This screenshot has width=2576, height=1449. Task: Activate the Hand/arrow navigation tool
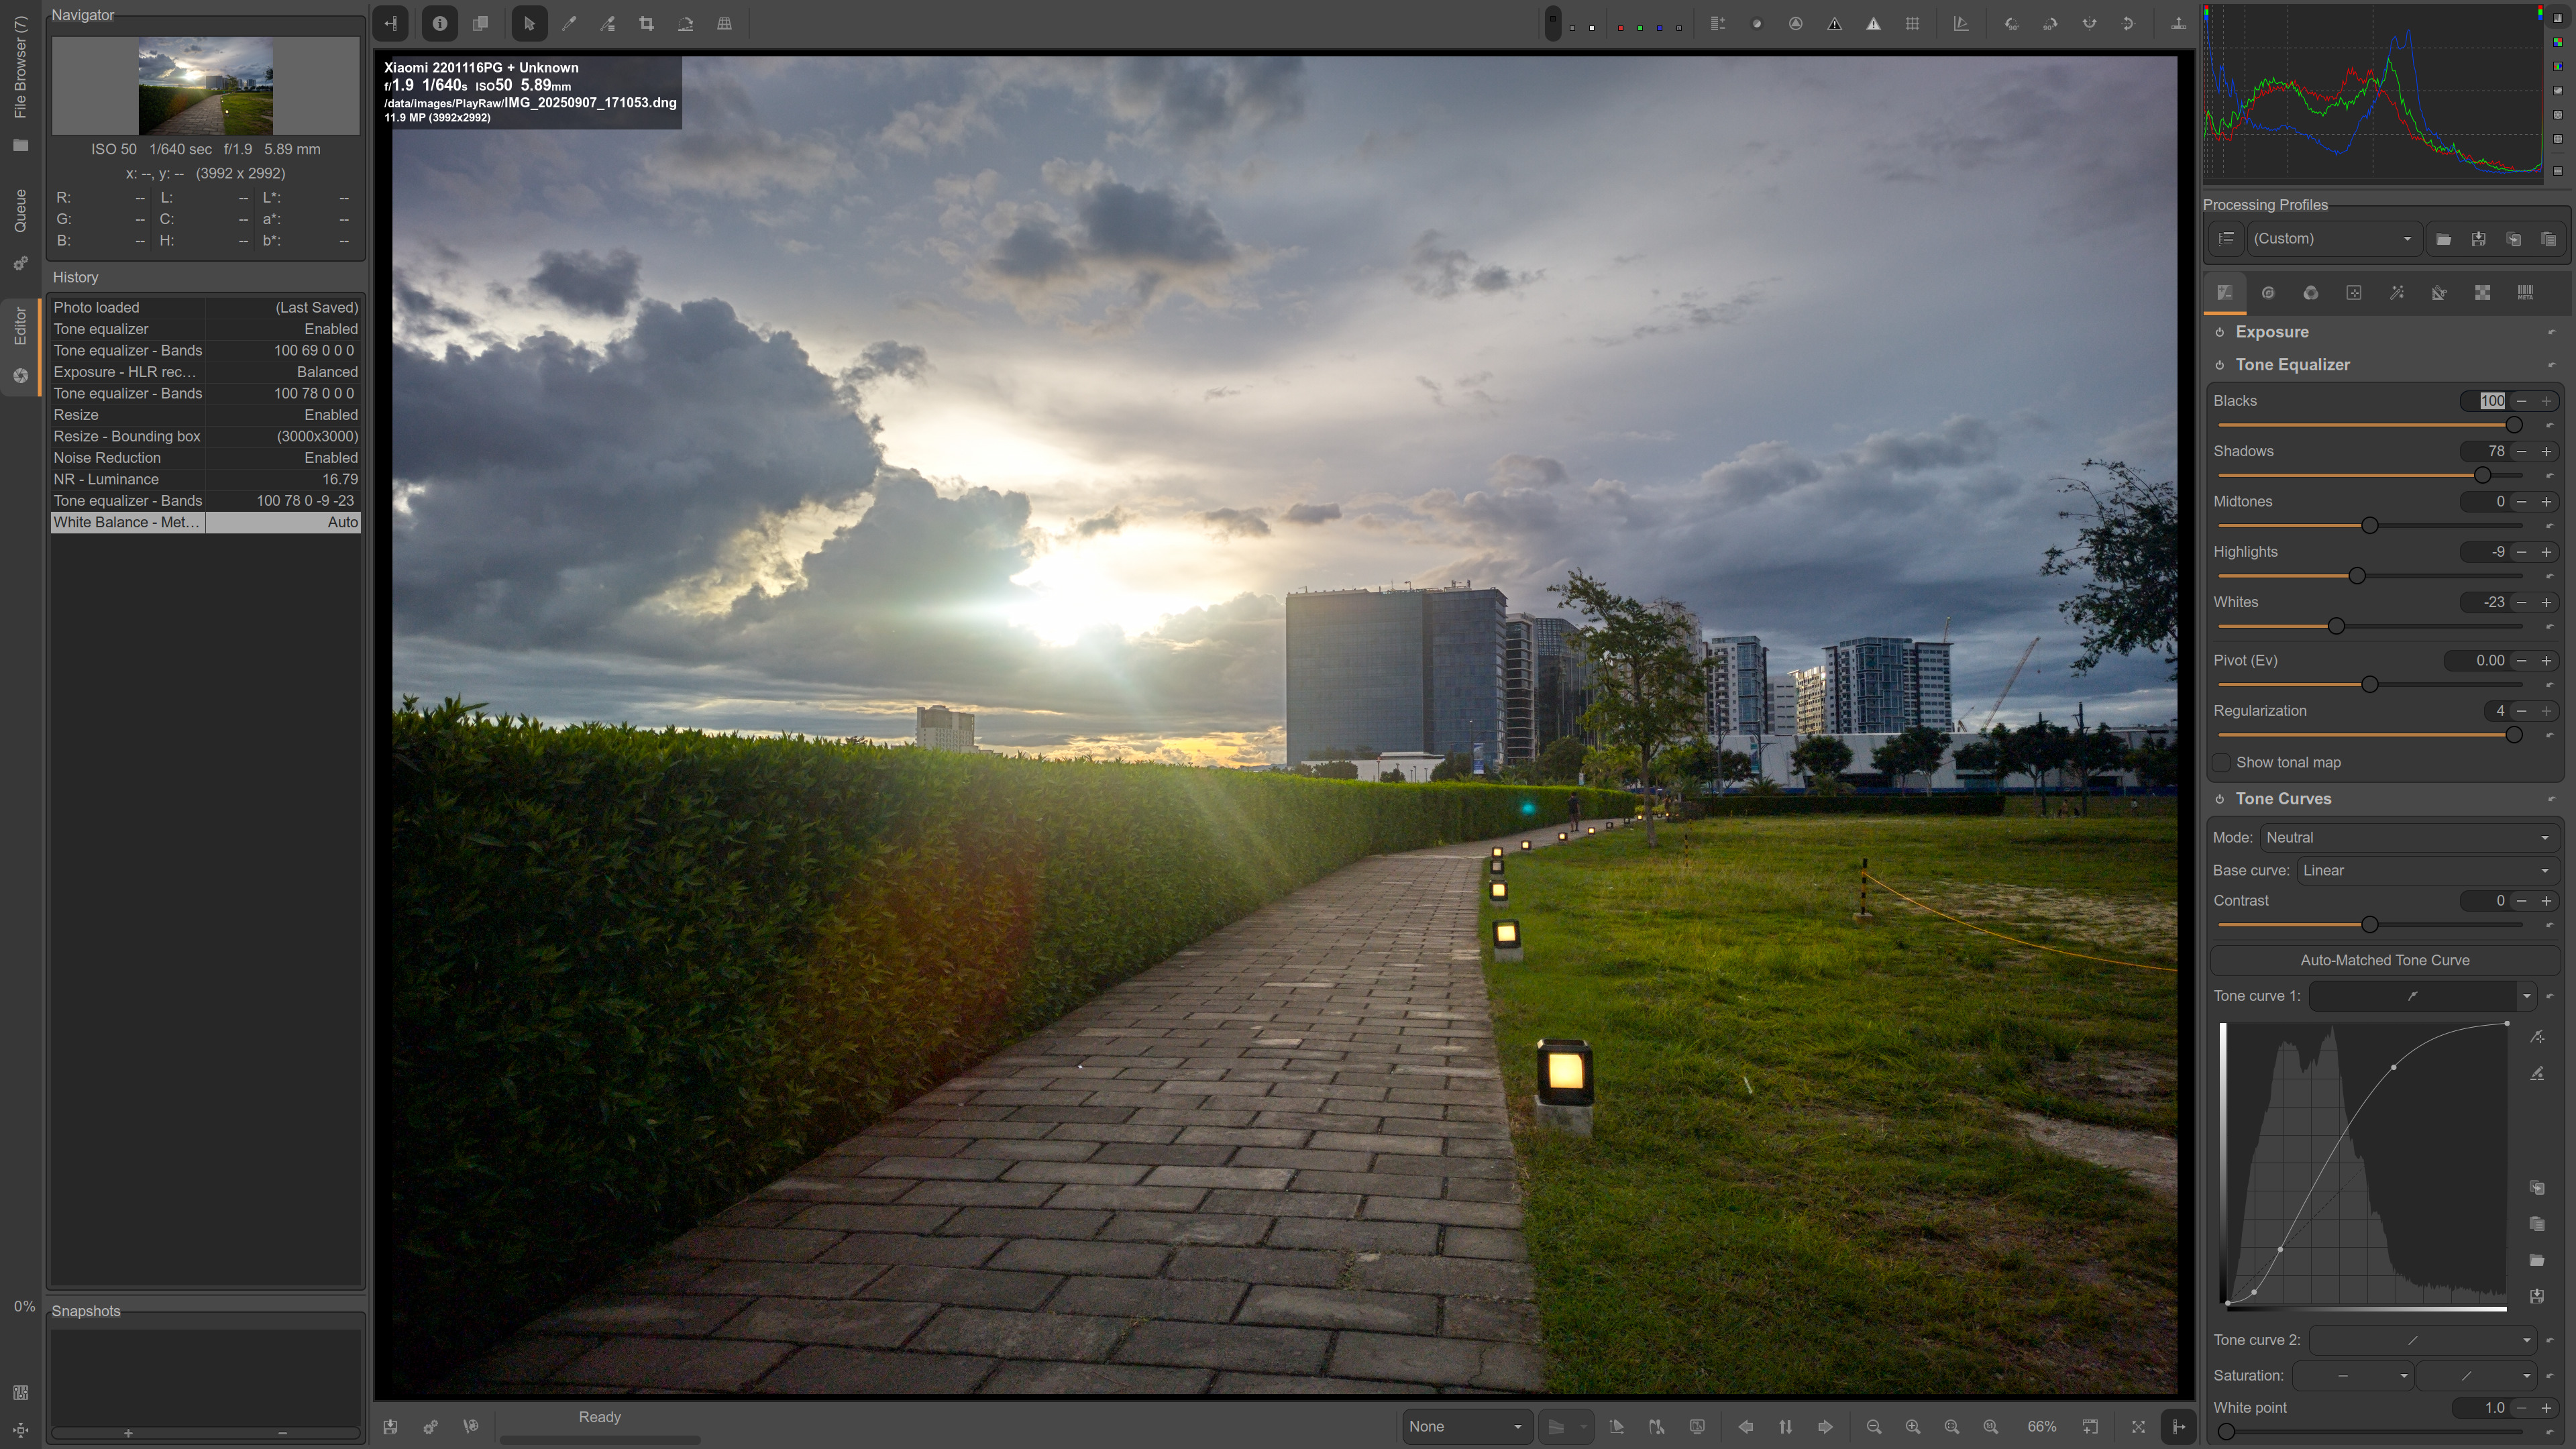point(529,24)
